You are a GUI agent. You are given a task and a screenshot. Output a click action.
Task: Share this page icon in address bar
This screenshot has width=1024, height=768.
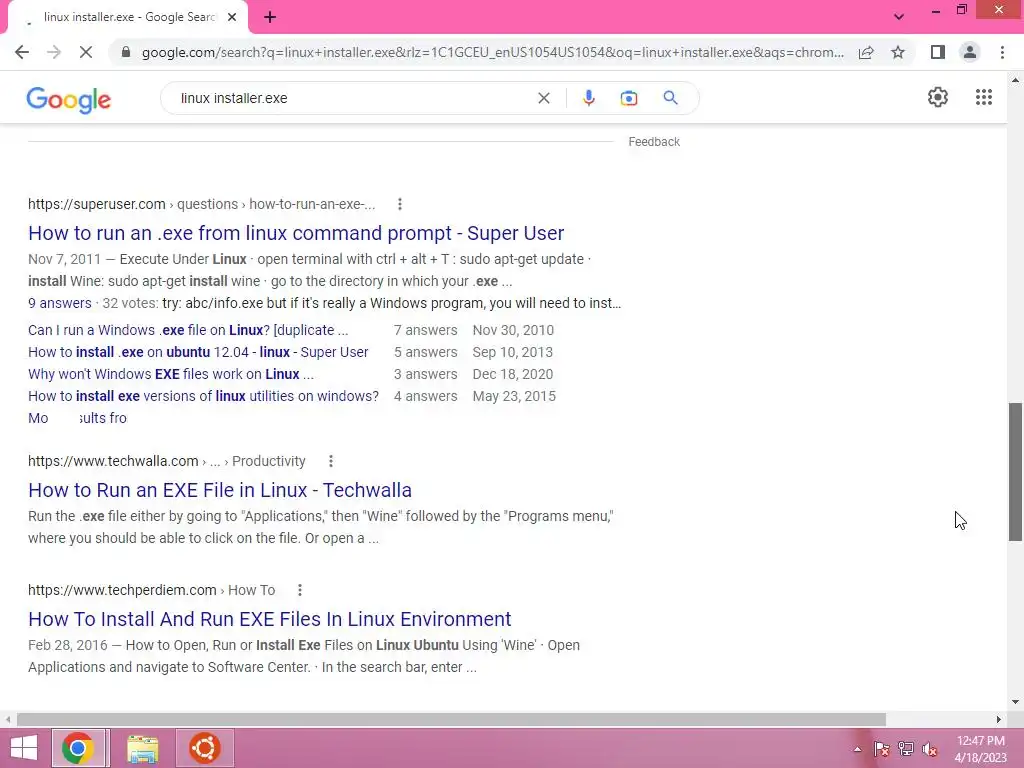[866, 52]
